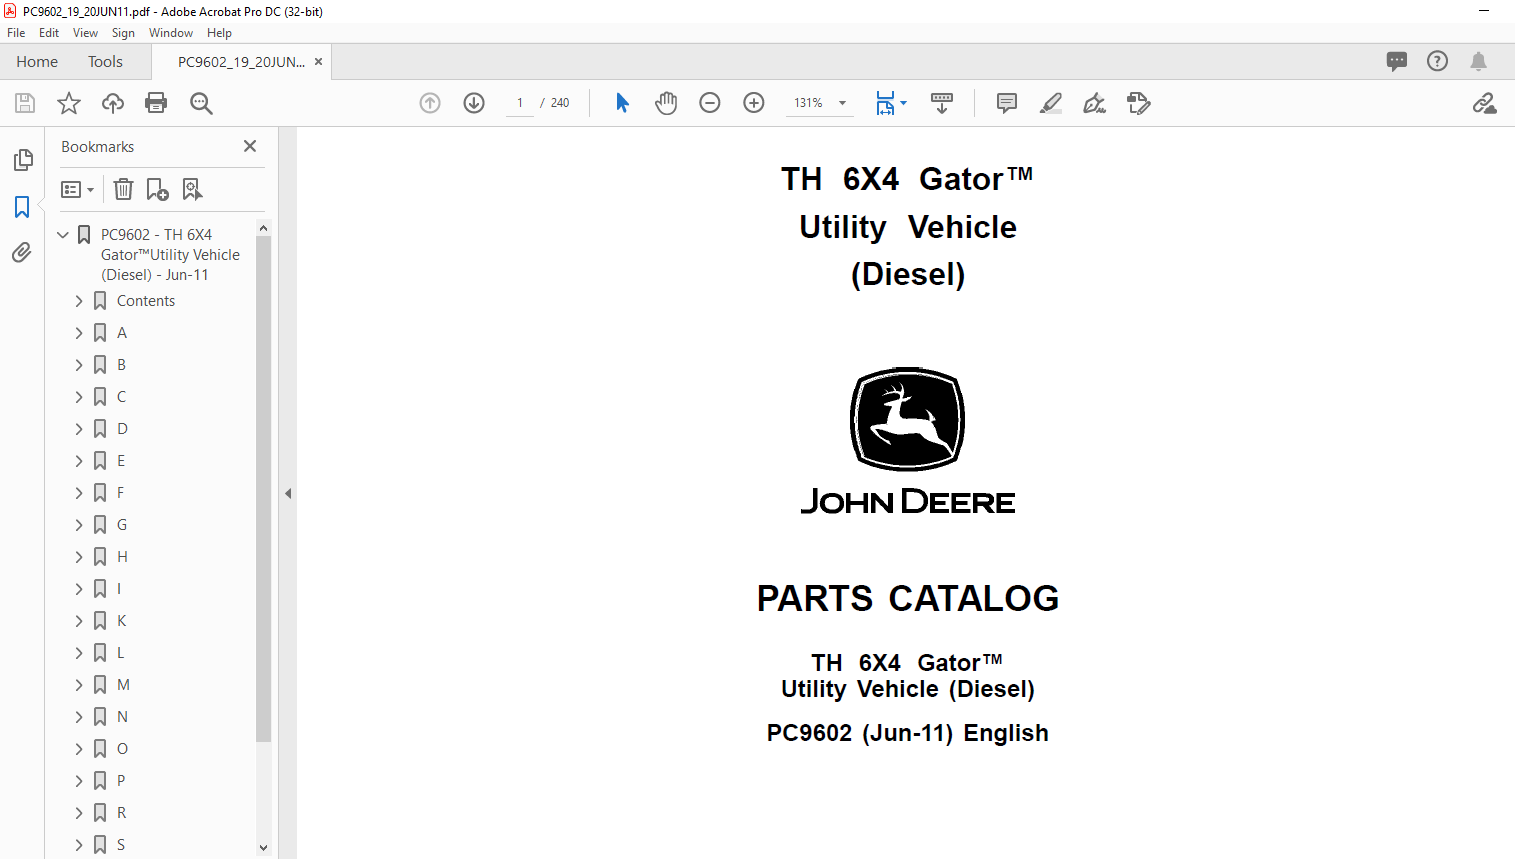1515x859 pixels.
Task: Select the Highlight text tool
Action: tap(1051, 103)
